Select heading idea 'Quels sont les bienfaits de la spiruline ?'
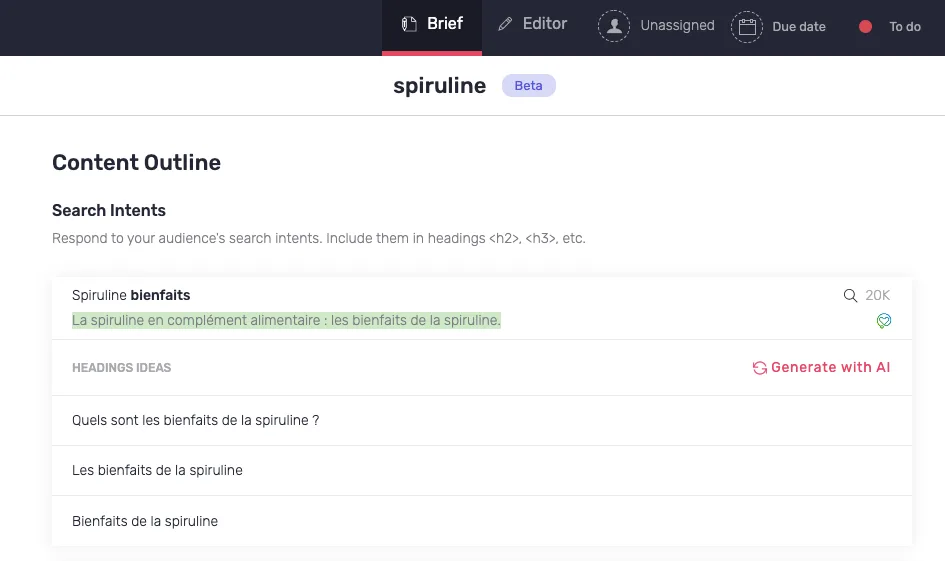The height and width of the screenshot is (561, 945). tap(482, 421)
